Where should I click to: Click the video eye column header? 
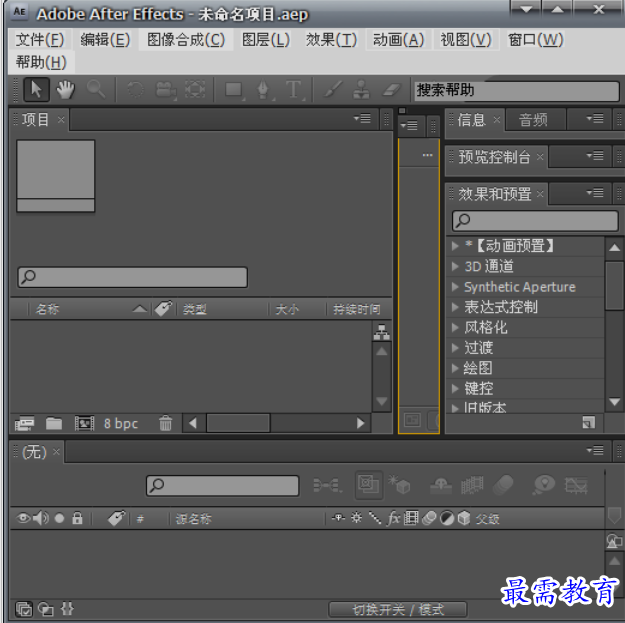[23, 518]
